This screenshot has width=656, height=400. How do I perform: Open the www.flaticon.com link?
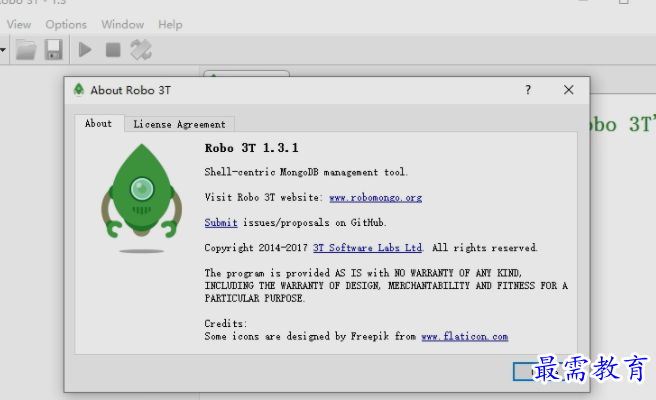tap(465, 336)
